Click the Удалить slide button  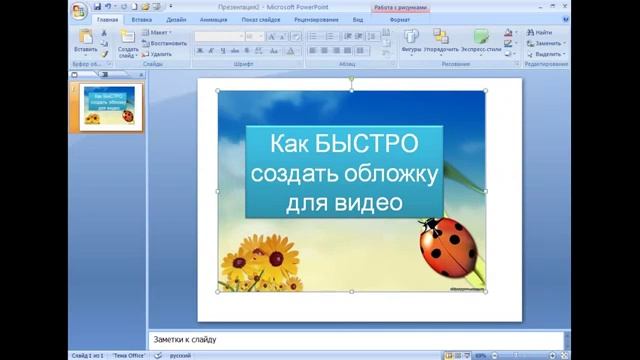coord(157,54)
